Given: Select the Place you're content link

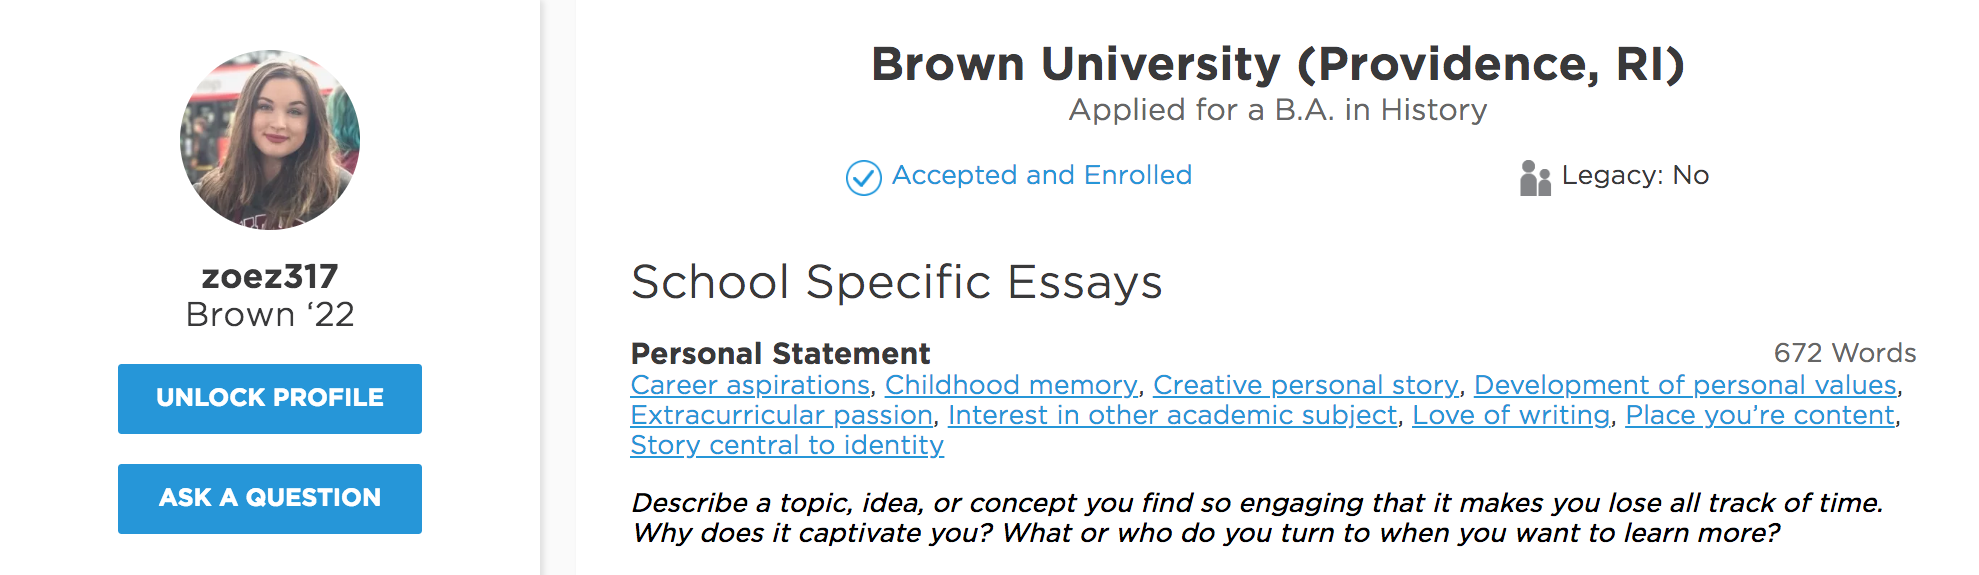Looking at the screenshot, I should pyautogui.click(x=1760, y=415).
